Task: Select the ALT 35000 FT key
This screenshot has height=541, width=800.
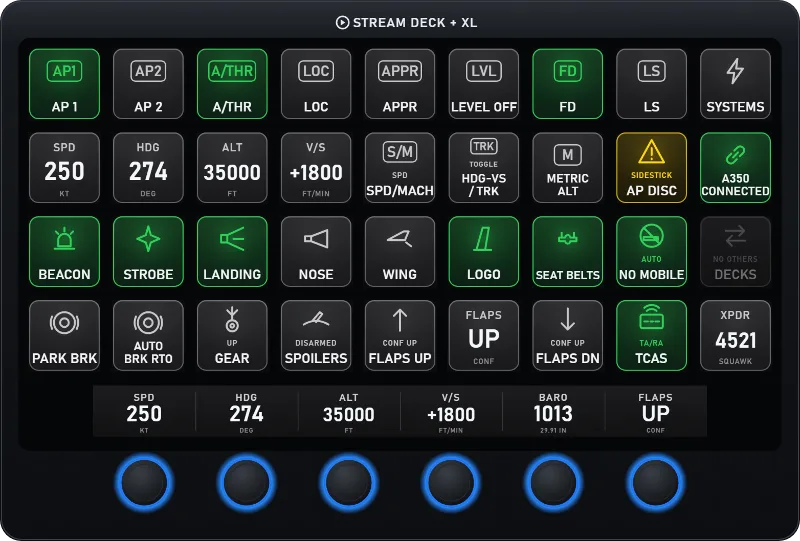Action: (232, 167)
